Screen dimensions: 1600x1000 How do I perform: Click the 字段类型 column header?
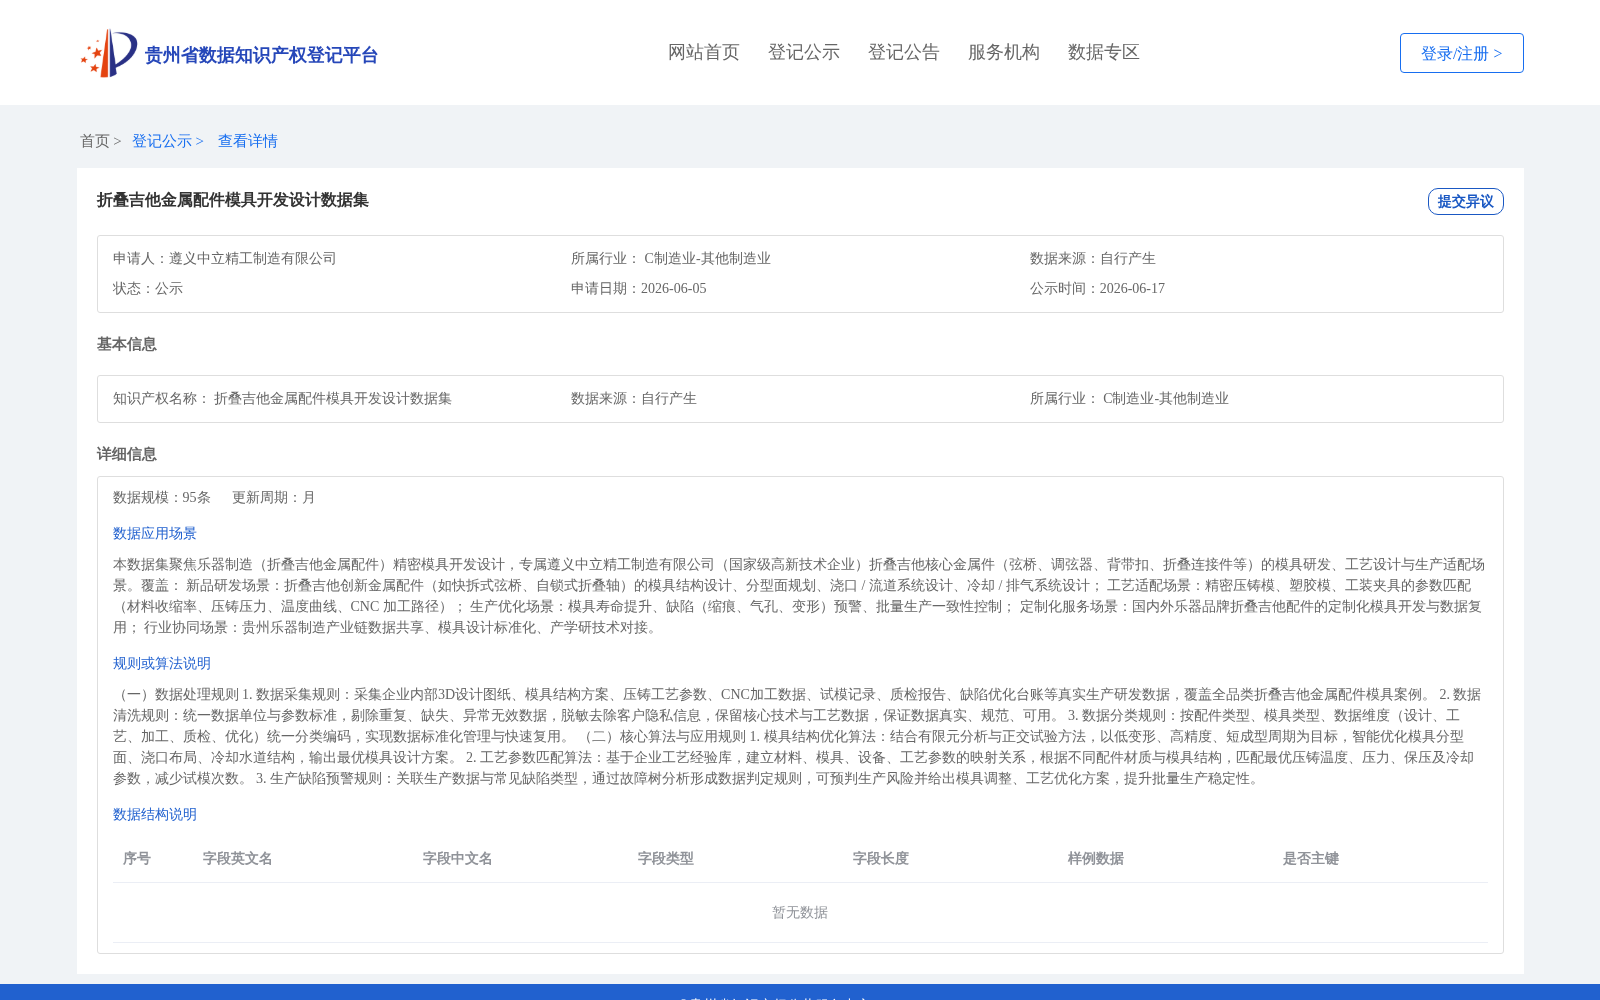666,858
